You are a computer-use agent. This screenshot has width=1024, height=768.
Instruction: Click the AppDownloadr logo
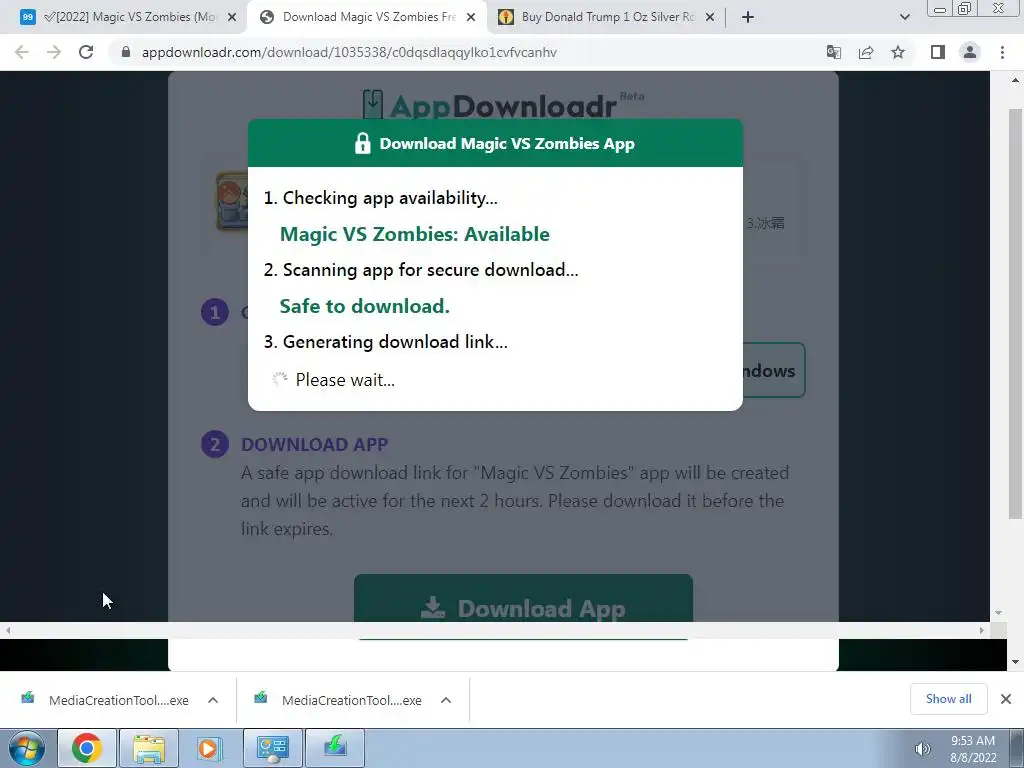(x=503, y=104)
